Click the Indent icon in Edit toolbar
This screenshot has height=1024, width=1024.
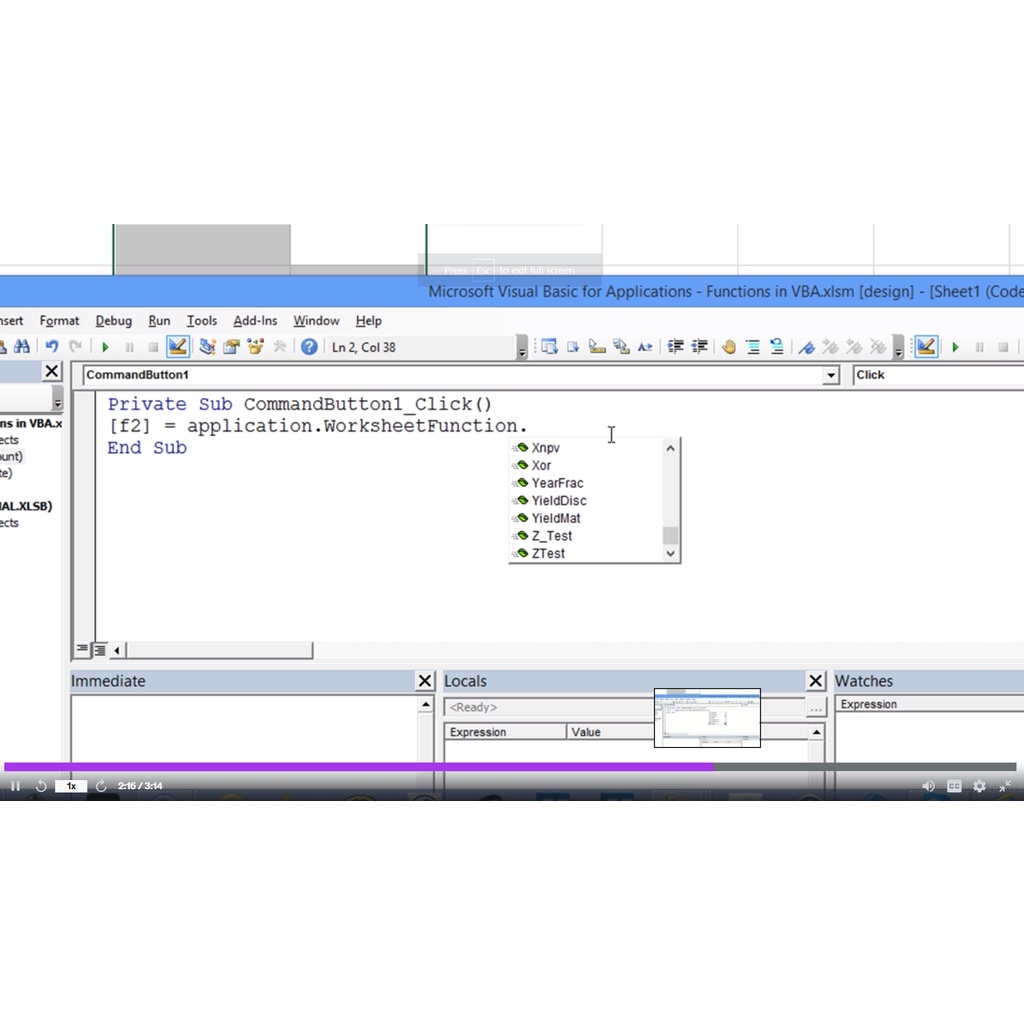(x=676, y=347)
